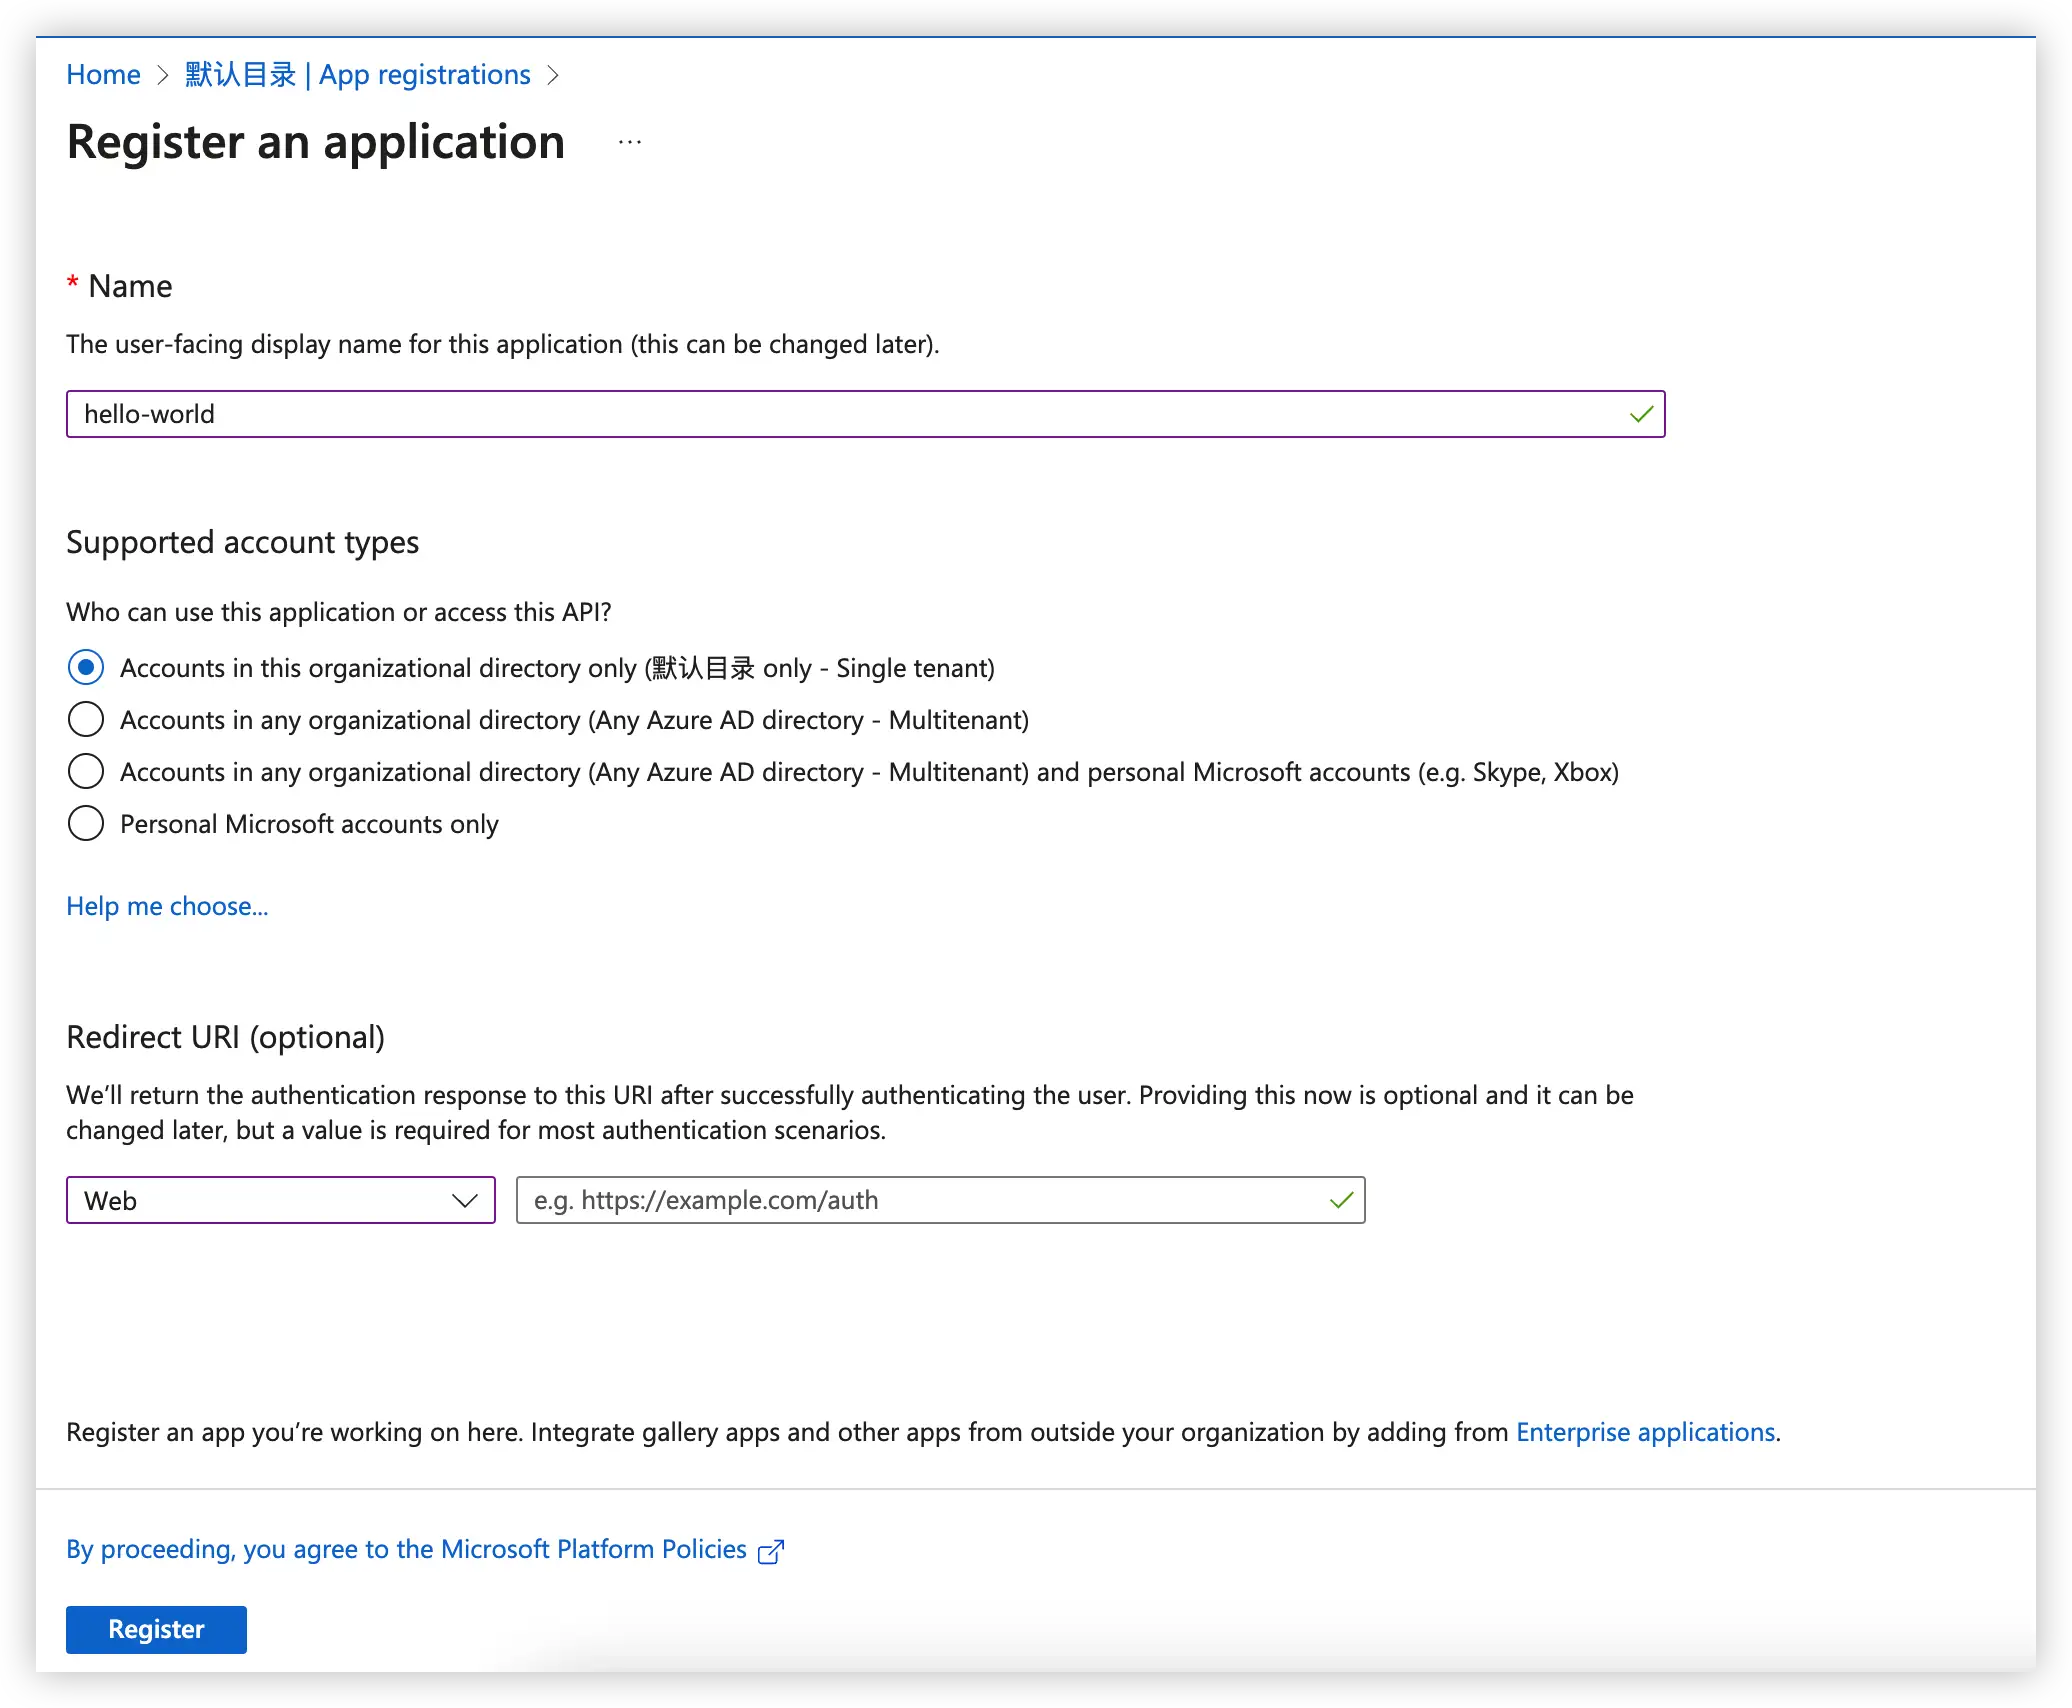This screenshot has width=2072, height=1708.
Task: Open Help me choose link
Action: pos(167,906)
